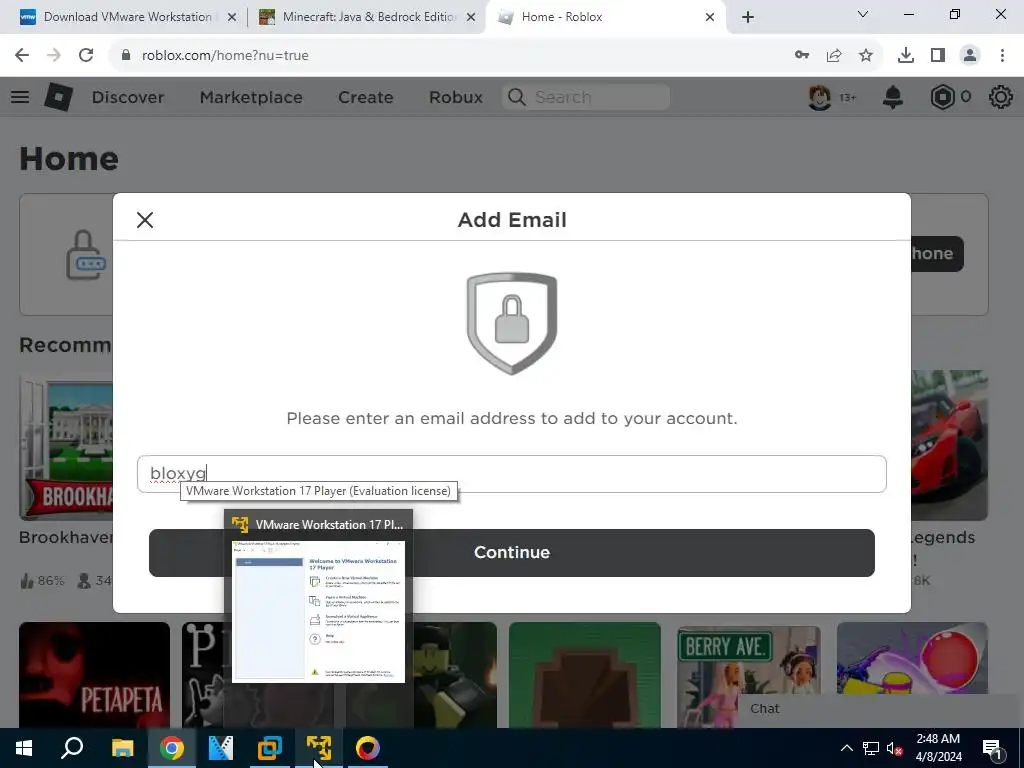
Task: Open the Windows Start menu
Action: point(24,748)
